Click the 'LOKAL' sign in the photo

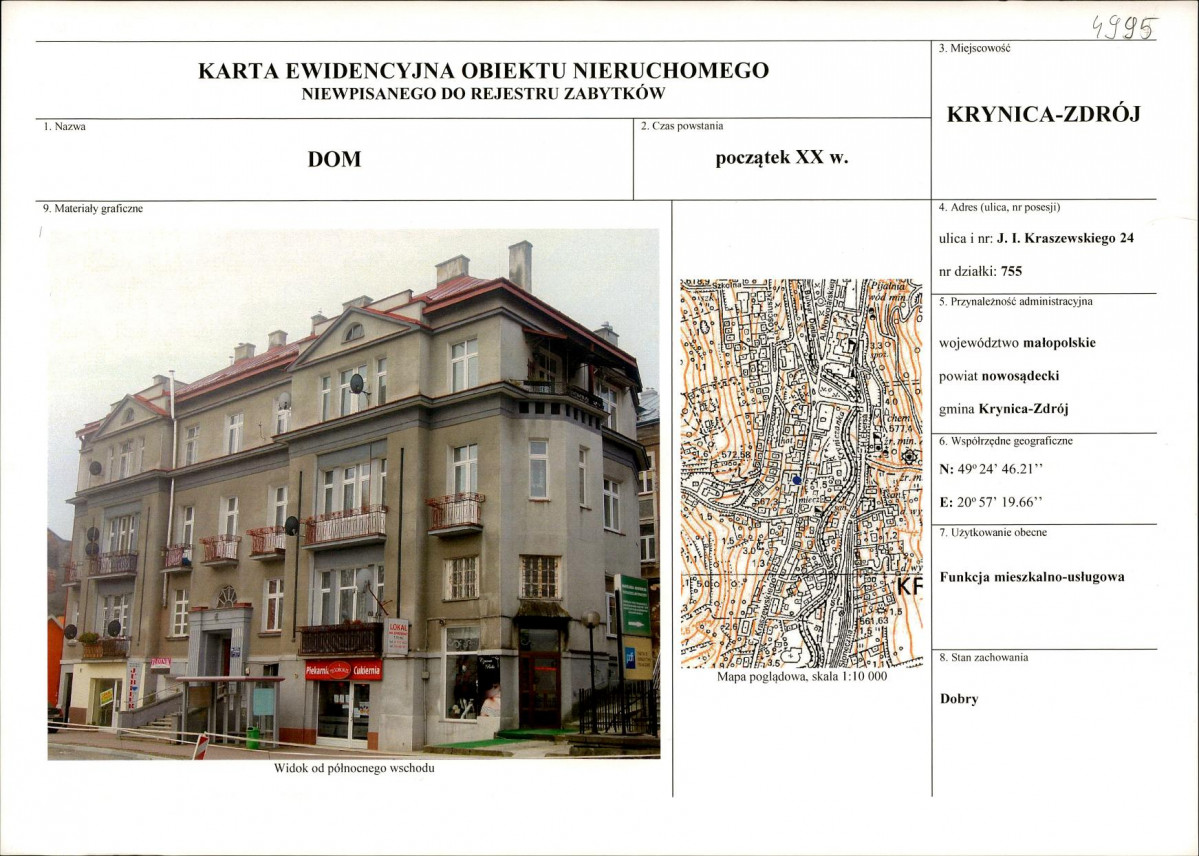coord(397,636)
